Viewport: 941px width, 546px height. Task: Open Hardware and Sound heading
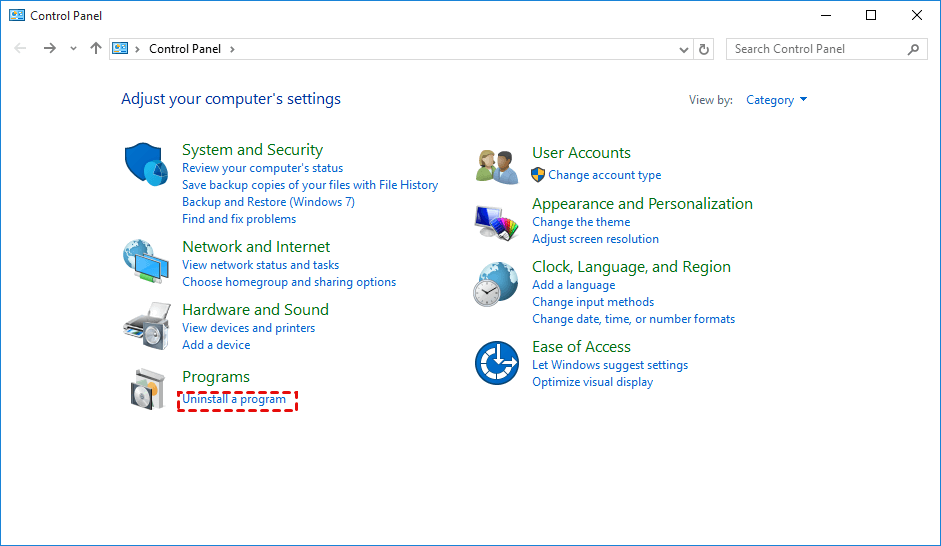pyautogui.click(x=256, y=310)
